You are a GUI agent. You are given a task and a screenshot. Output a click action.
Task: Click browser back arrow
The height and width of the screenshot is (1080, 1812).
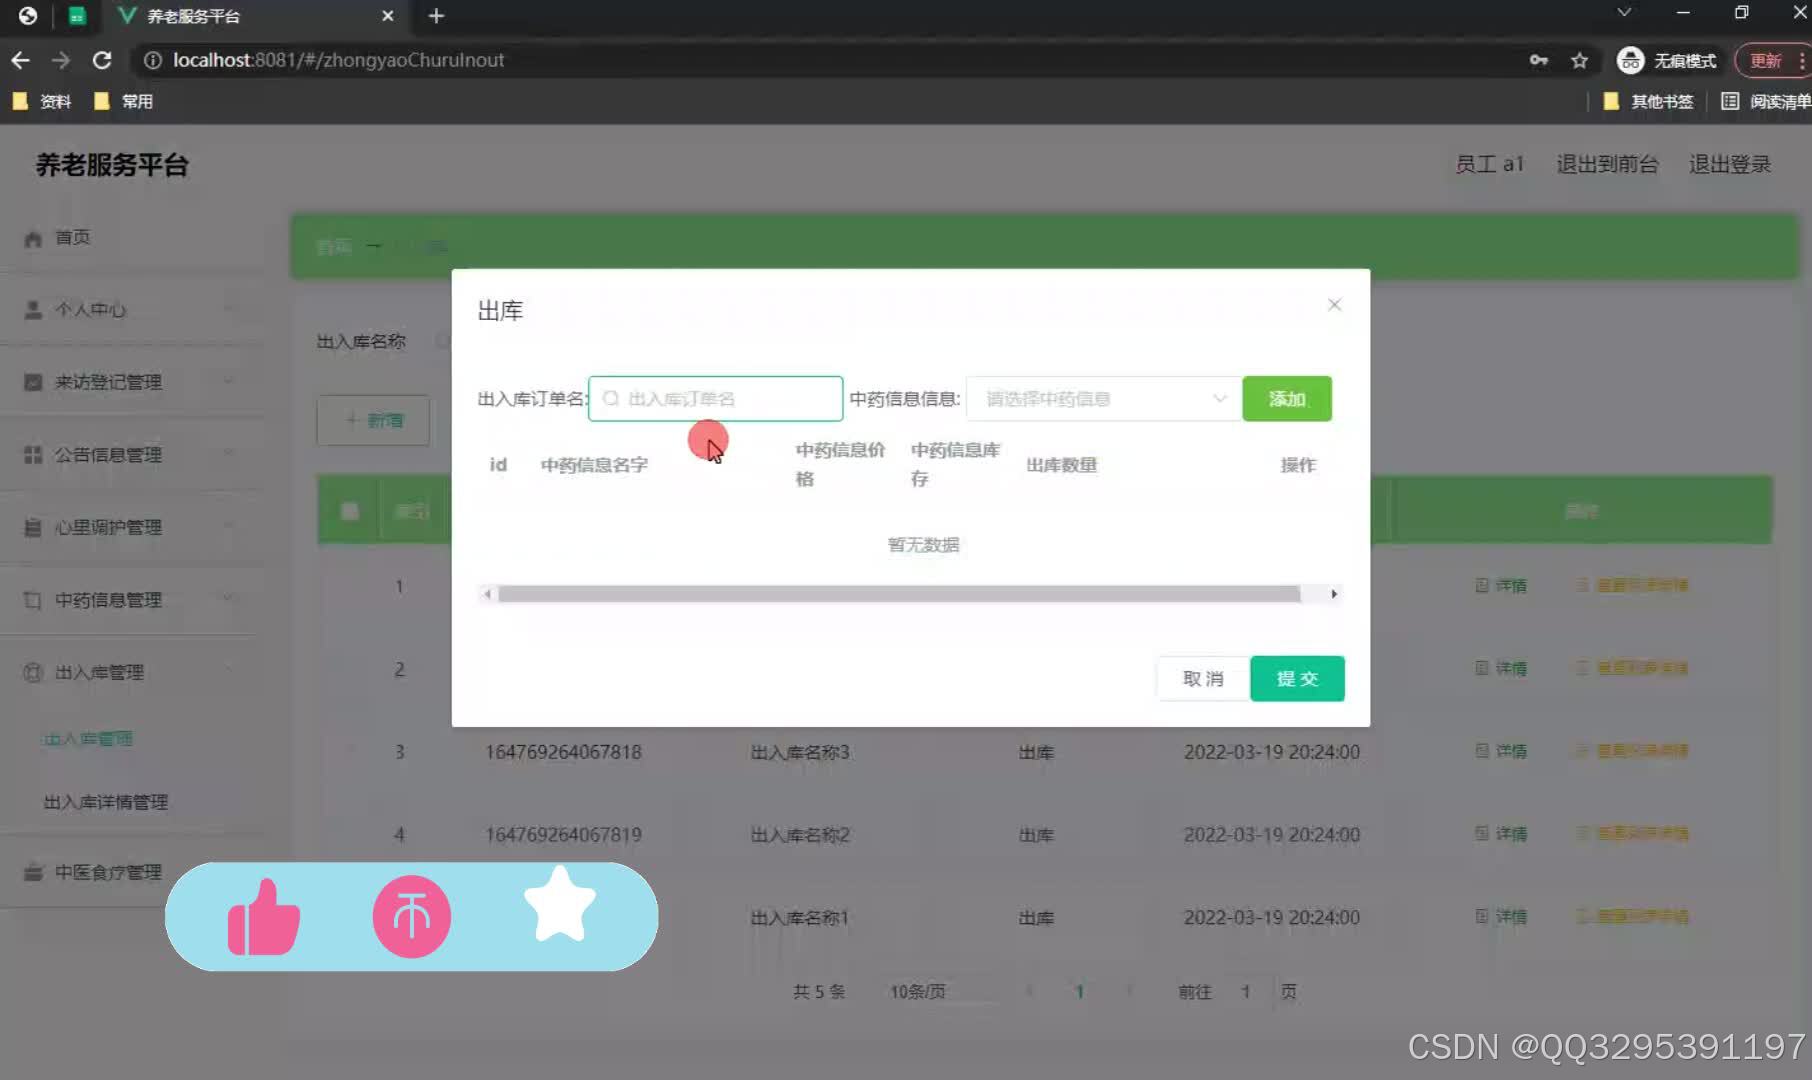[x=21, y=60]
